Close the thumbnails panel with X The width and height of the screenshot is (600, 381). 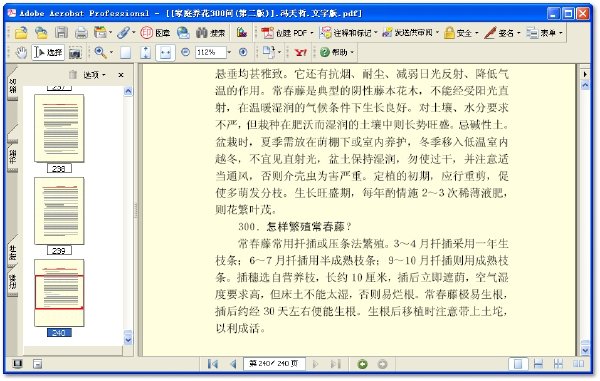point(121,75)
